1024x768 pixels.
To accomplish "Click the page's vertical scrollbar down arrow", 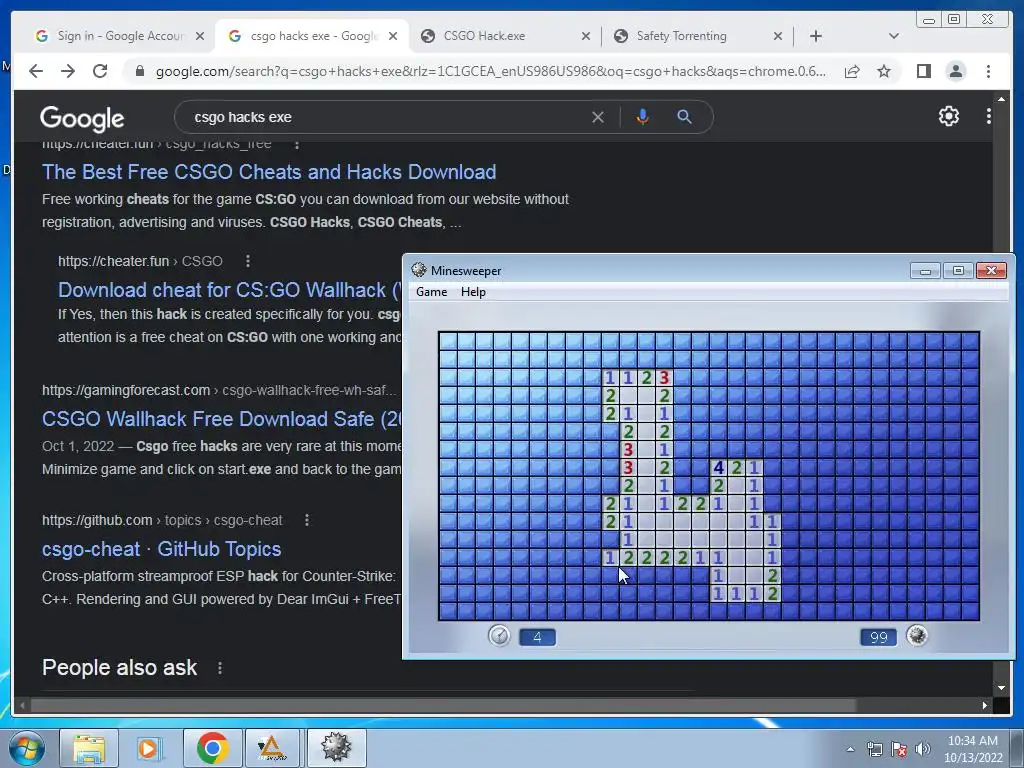I will (x=1001, y=688).
